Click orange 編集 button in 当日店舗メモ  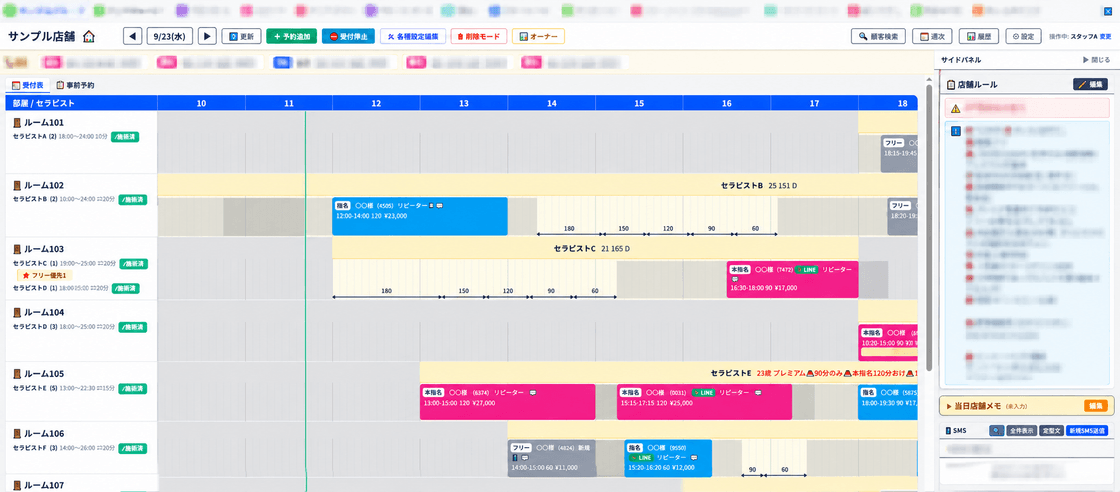point(1096,406)
